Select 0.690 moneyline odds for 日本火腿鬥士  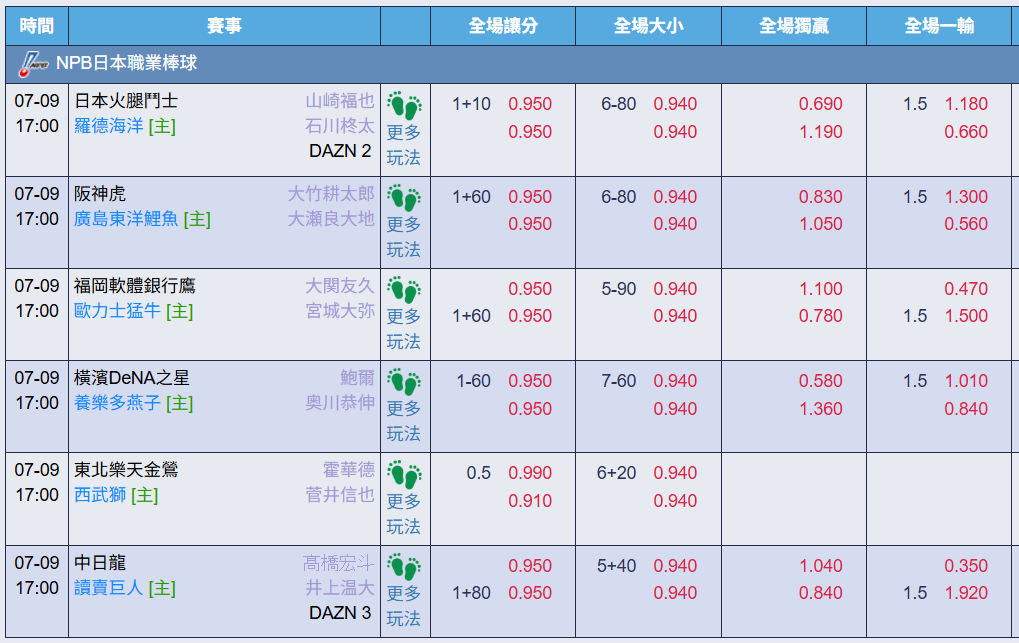pyautogui.click(x=820, y=104)
